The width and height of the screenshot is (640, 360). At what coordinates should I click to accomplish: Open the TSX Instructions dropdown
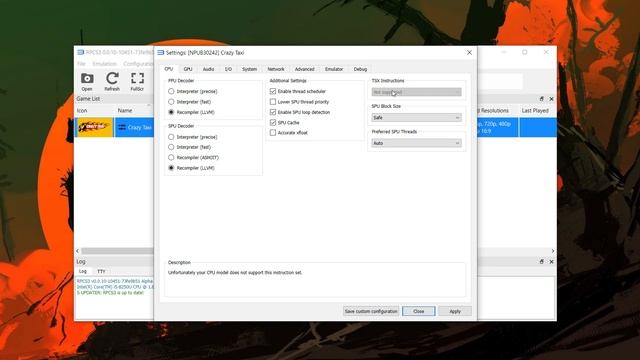416,92
